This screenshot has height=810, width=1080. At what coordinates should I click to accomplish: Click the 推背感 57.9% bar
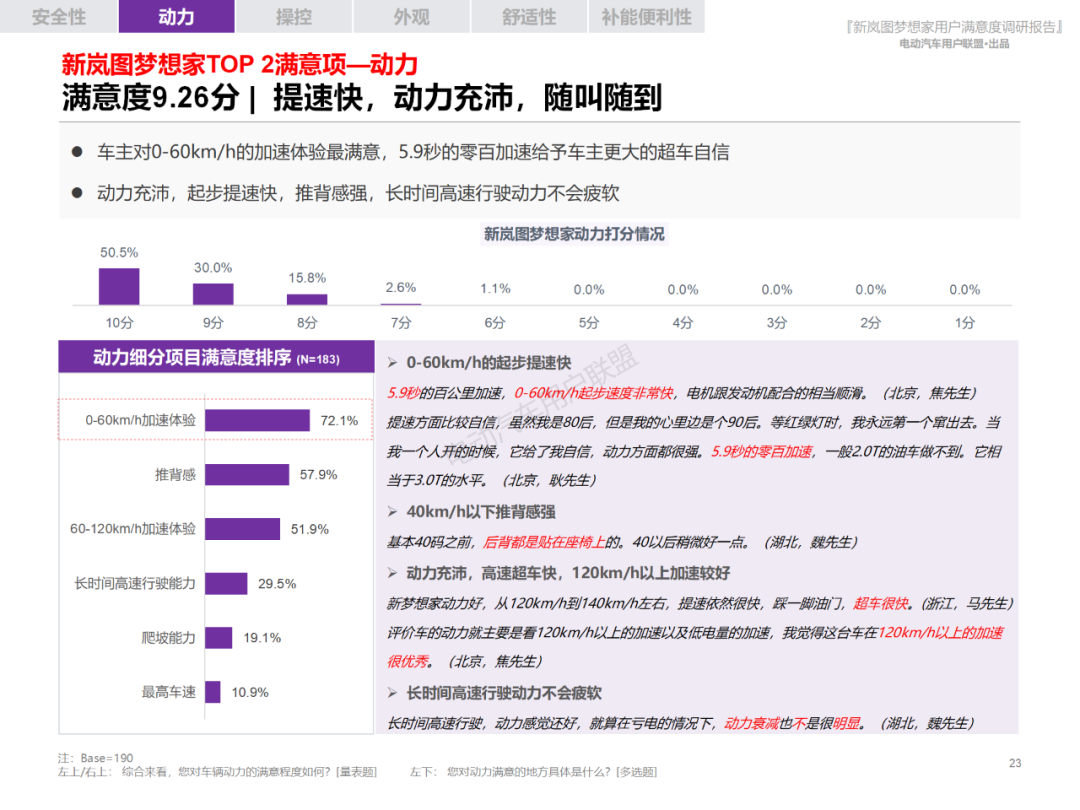point(247,475)
